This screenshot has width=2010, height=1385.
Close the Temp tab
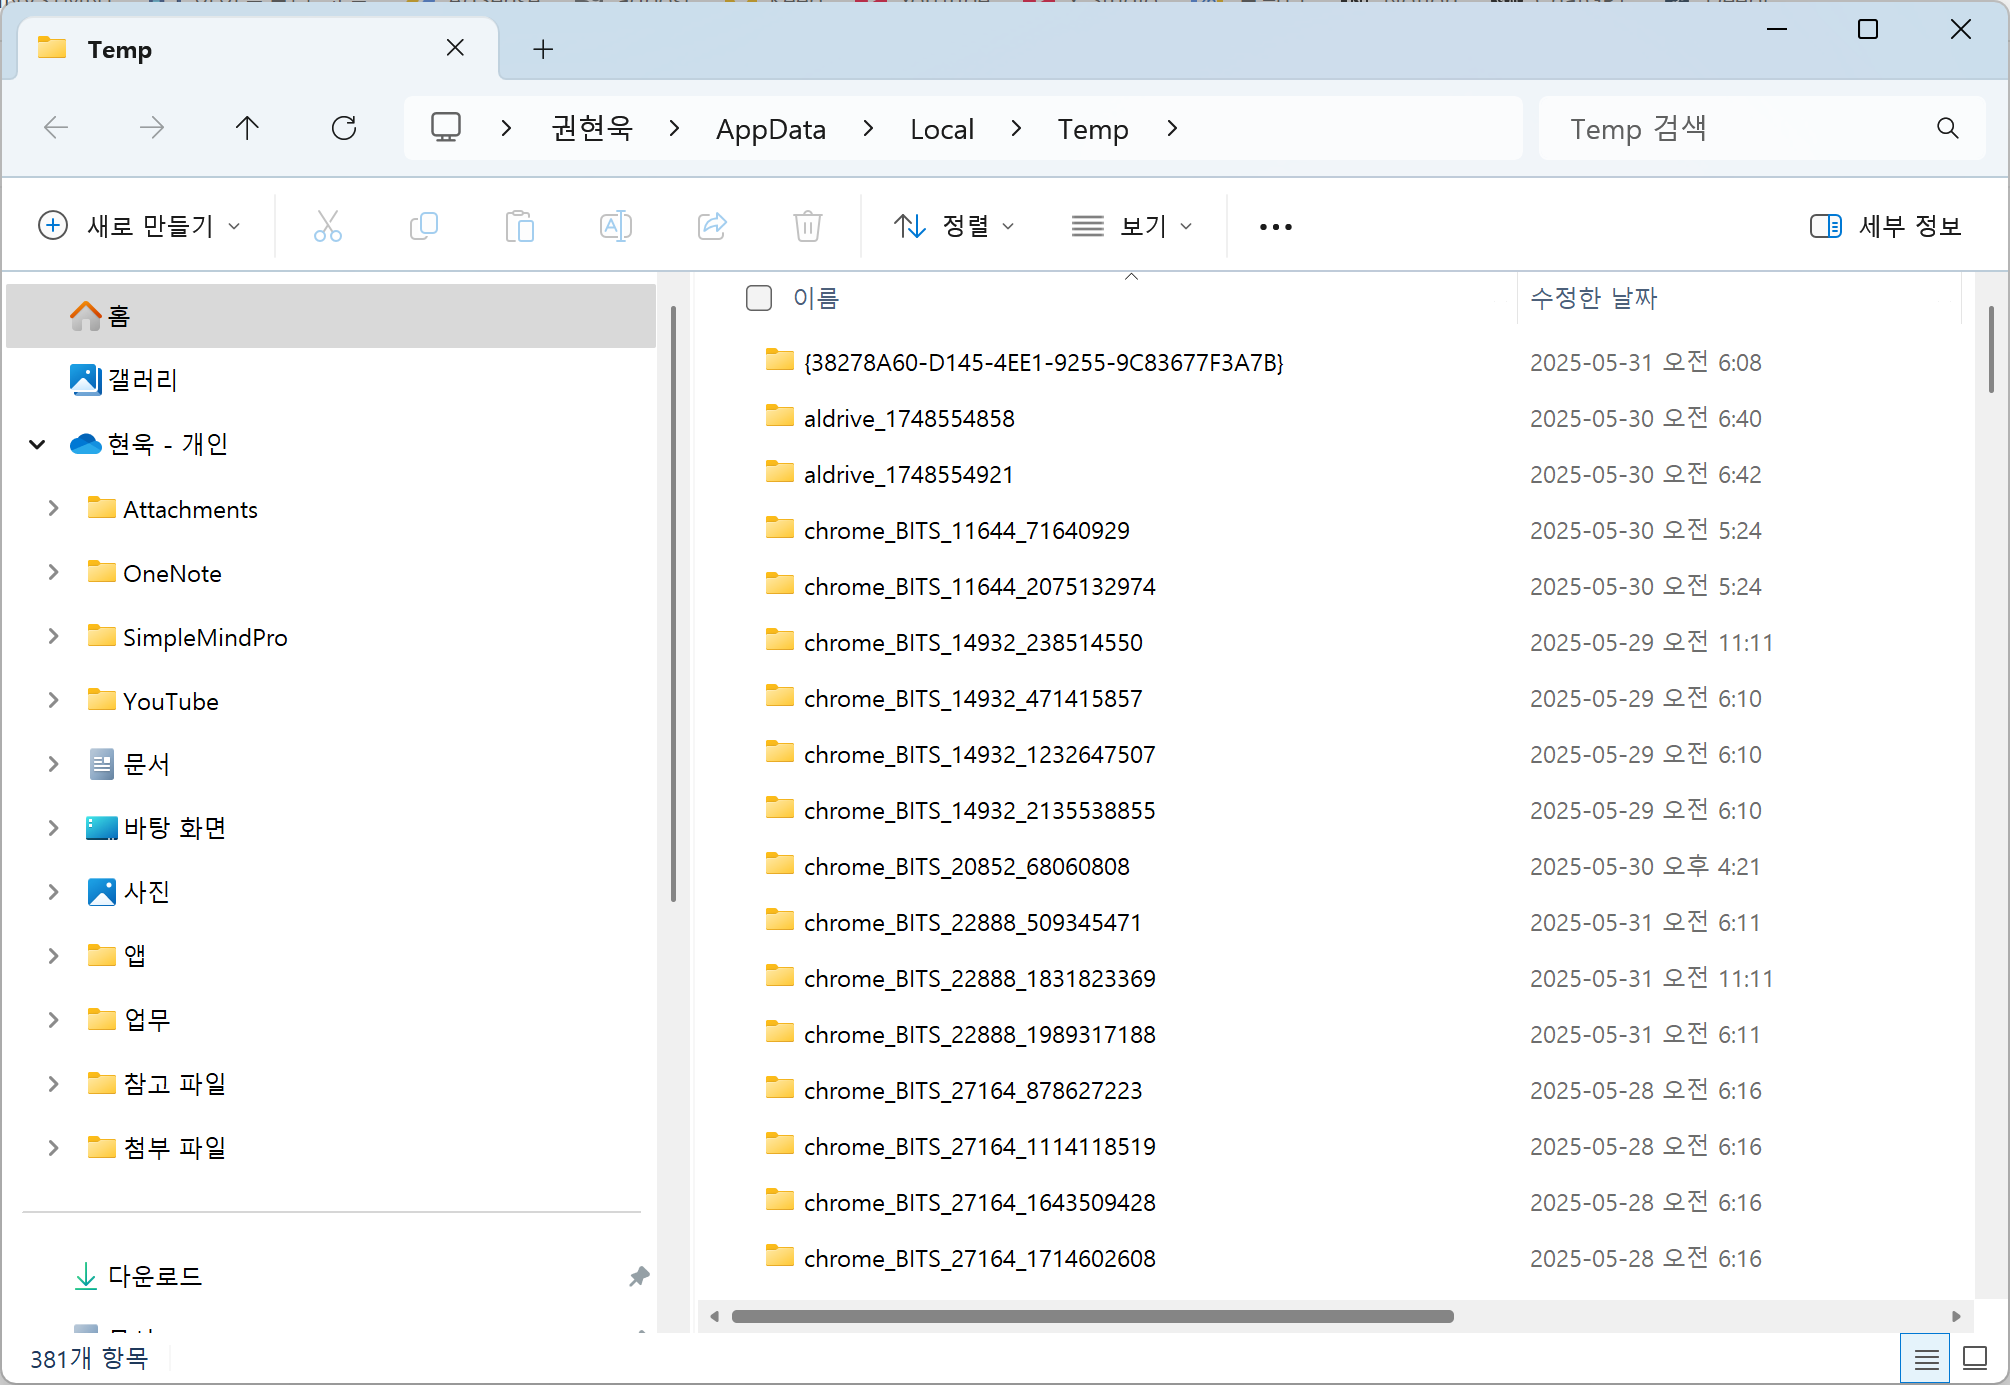click(455, 48)
